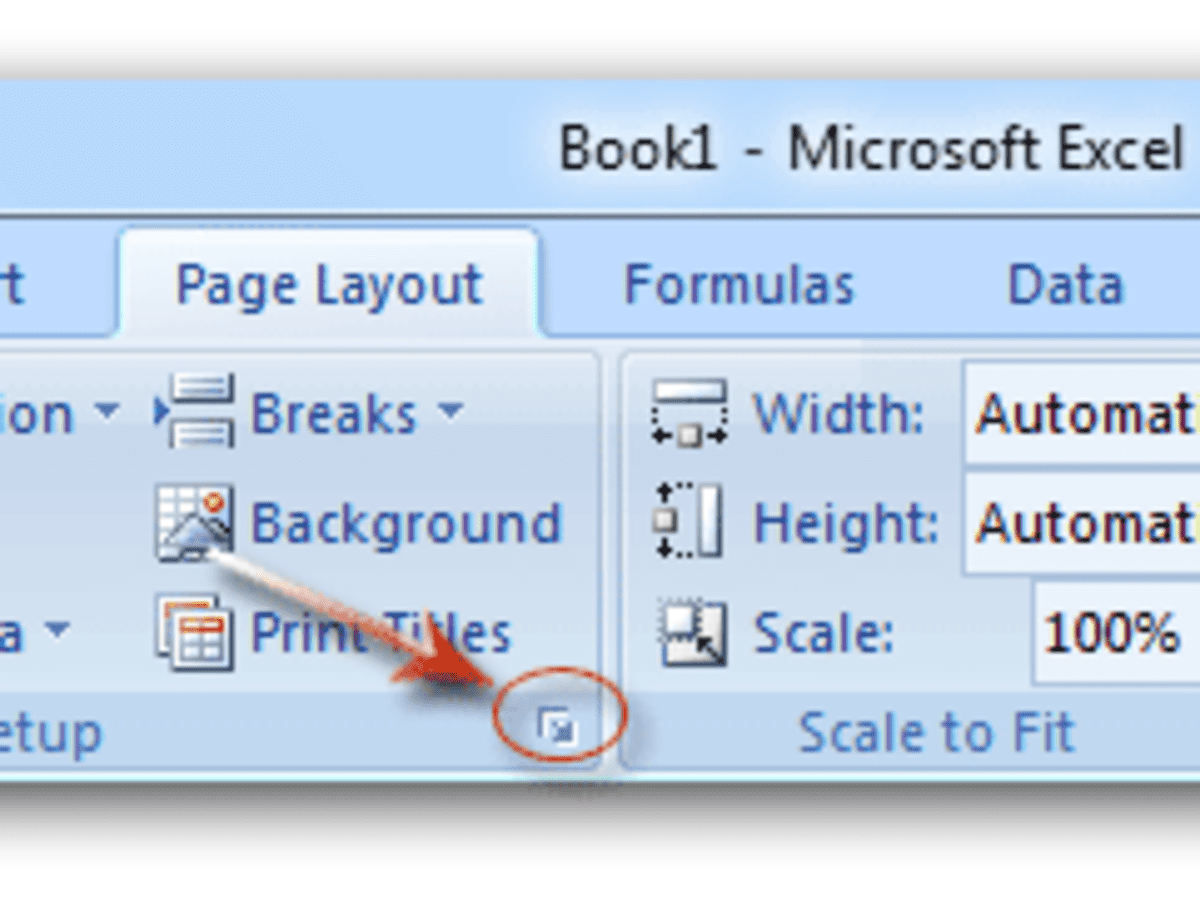
Task: Expand the Orientation dropdown arrow
Action: 106,411
